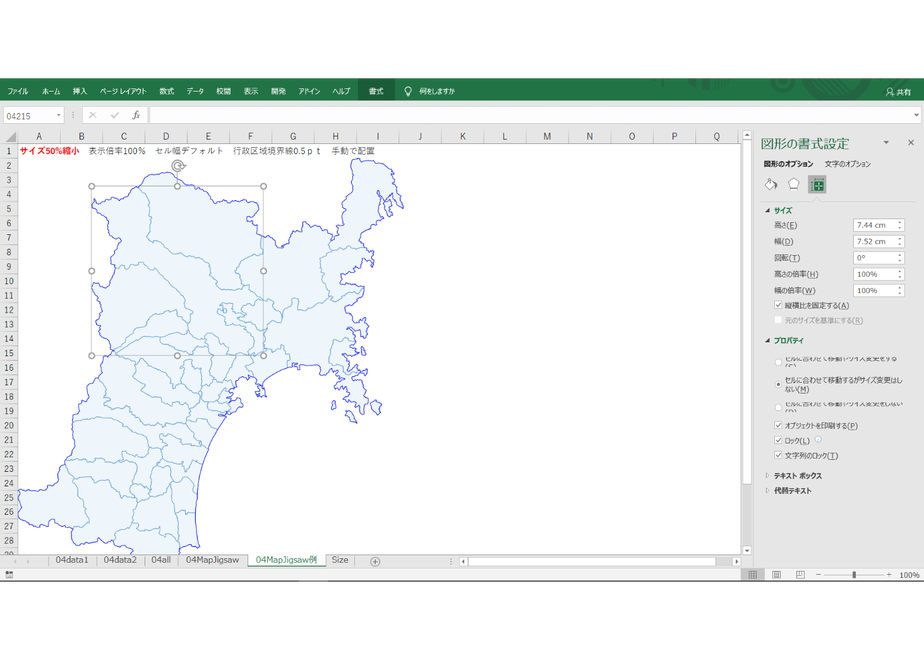Image resolution: width=924 pixels, height=660 pixels.
Task: Expand the formula bar chevron
Action: click(x=916, y=116)
